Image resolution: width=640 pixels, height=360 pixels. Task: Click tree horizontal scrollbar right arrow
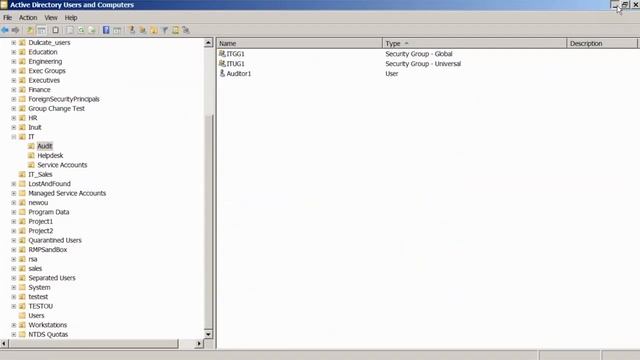199,344
